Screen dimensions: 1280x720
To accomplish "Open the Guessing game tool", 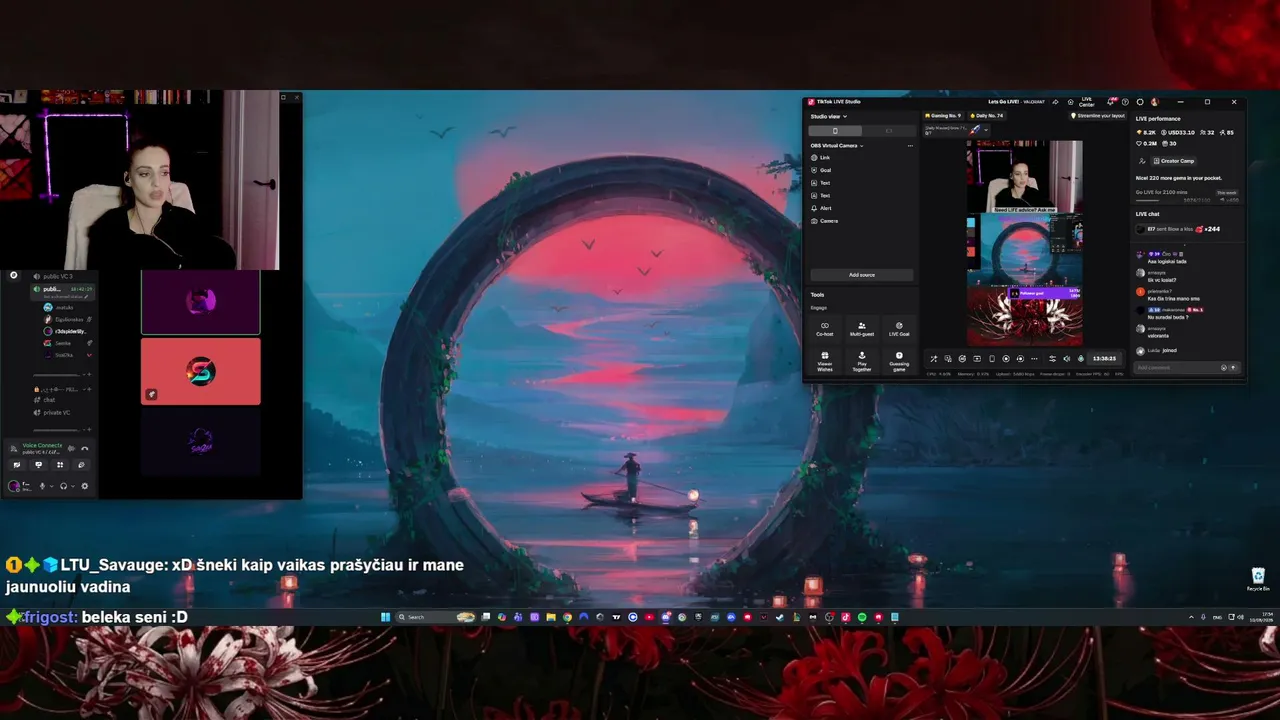I will coord(899,360).
